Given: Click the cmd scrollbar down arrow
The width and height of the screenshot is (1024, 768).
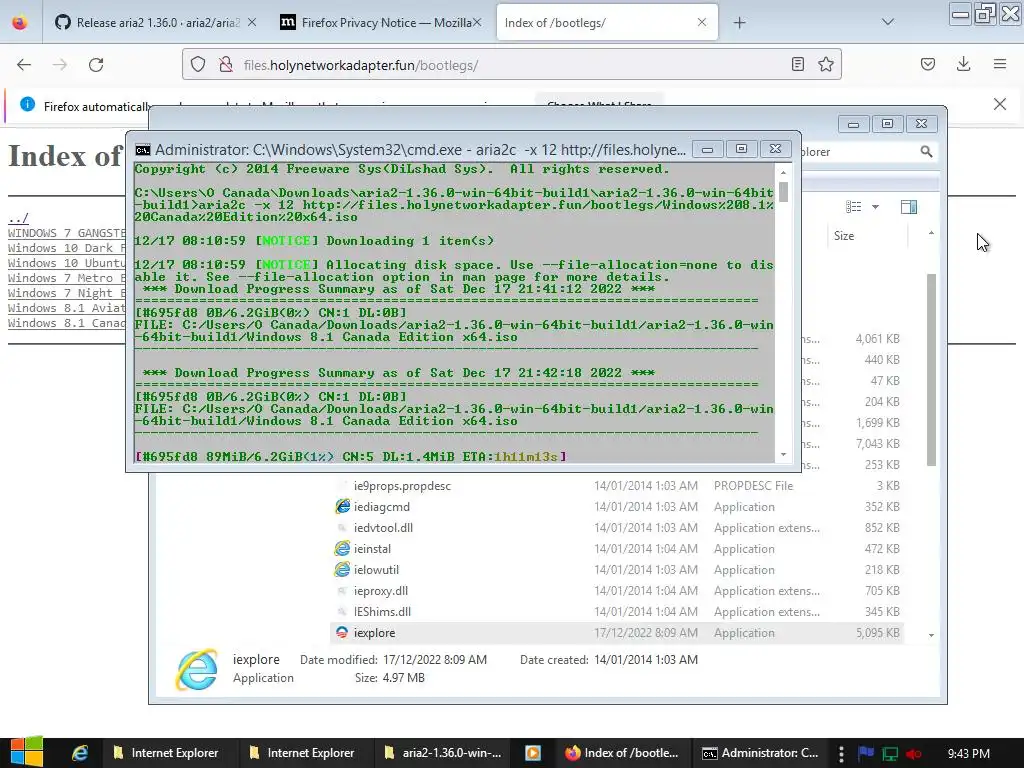Looking at the screenshot, I should (783, 455).
